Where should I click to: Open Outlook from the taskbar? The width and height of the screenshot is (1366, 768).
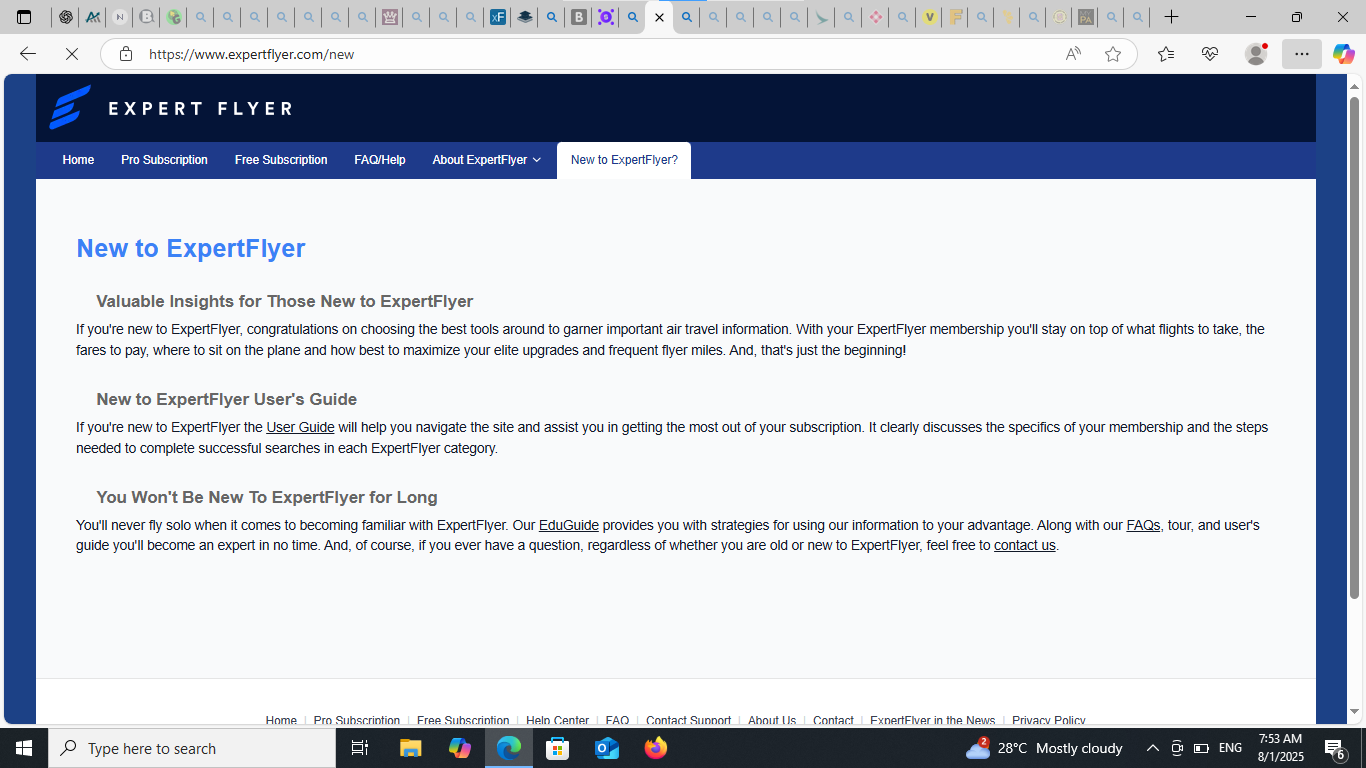click(x=607, y=748)
